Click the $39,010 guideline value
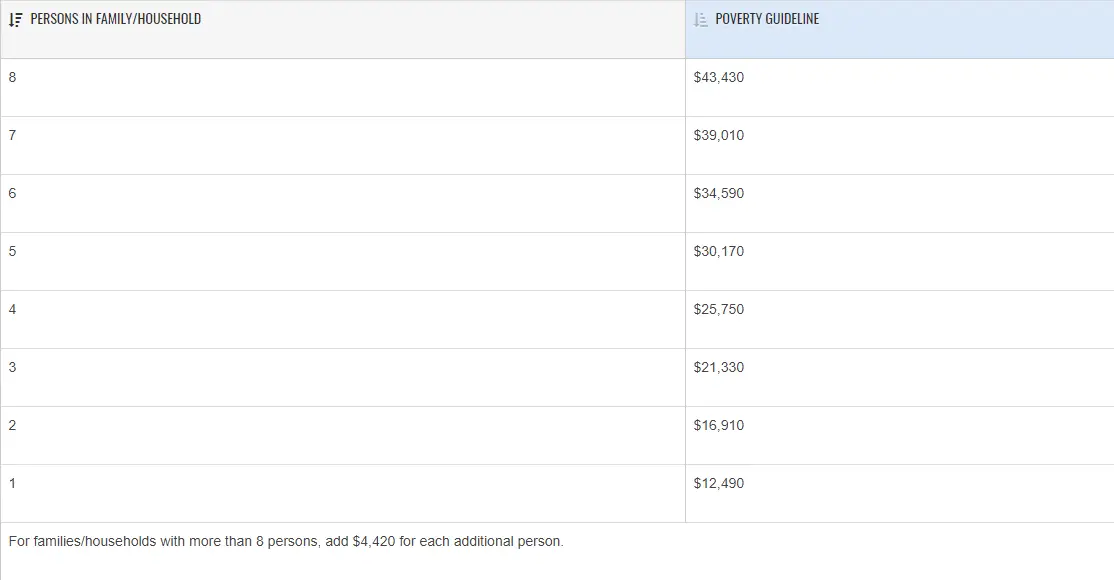The image size is (1114, 580). [718, 136]
